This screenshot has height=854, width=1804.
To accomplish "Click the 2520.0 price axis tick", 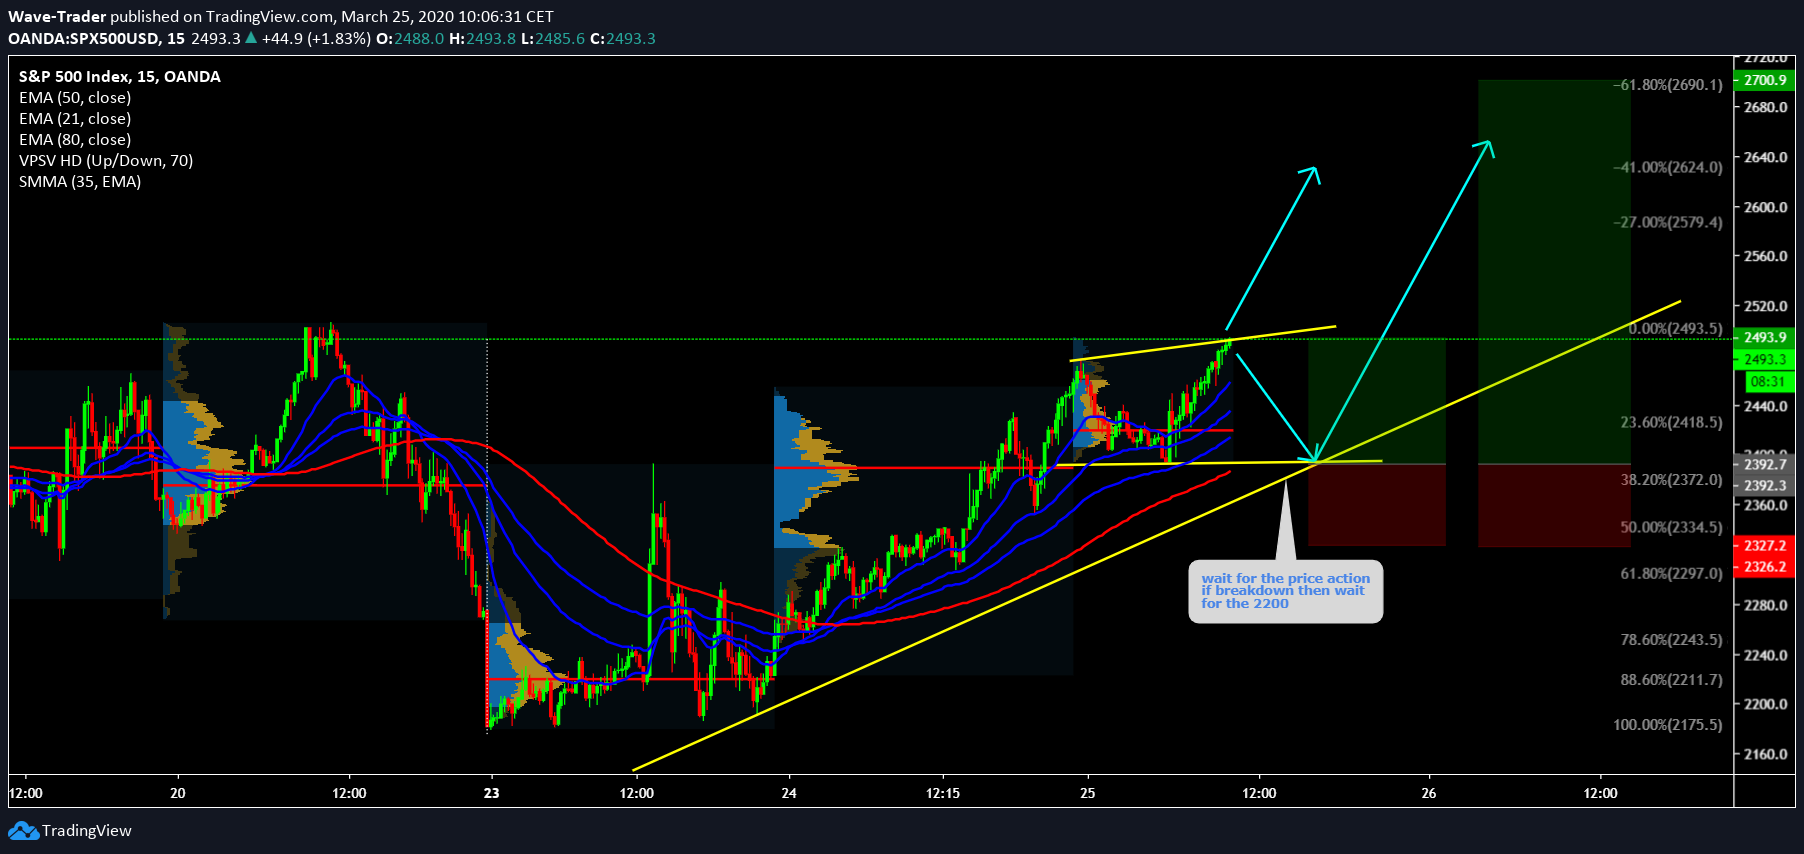I will pos(1765,306).
